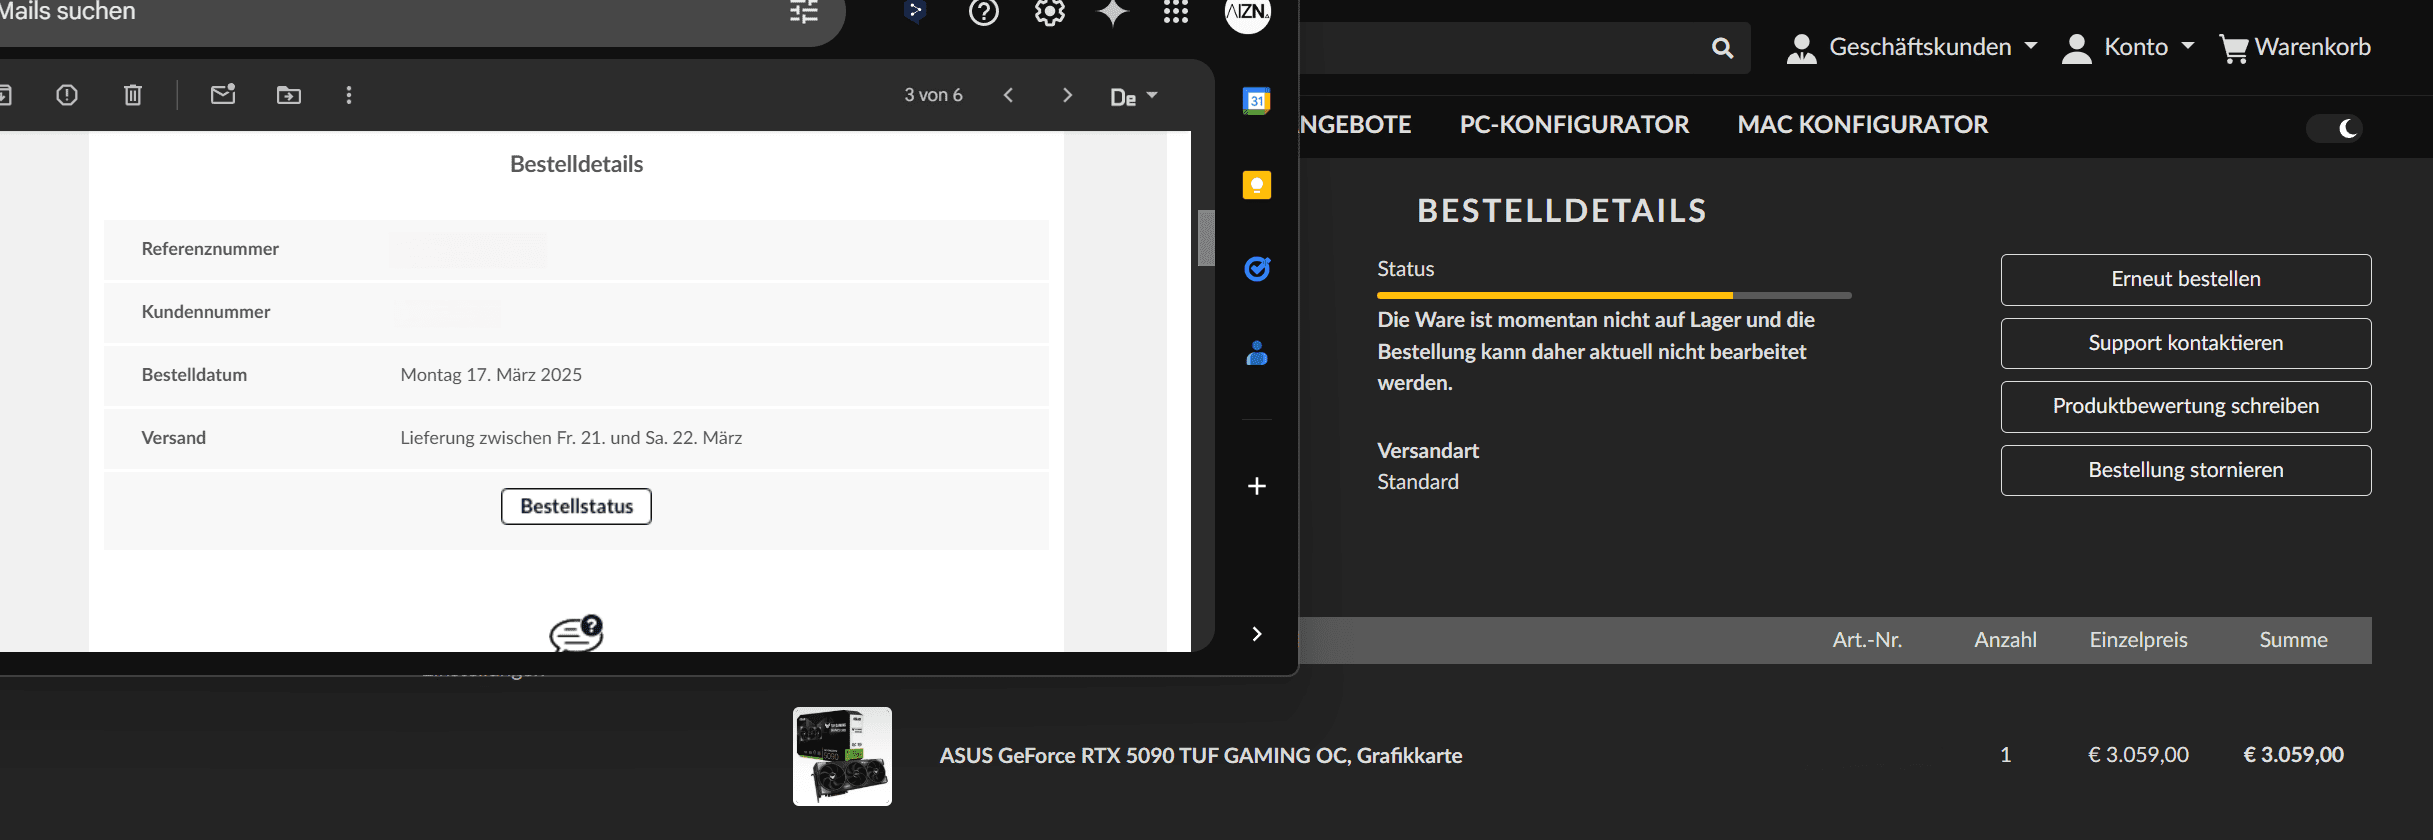This screenshot has width=2433, height=840.
Task: Click the chat question icon in the email
Action: 577,633
